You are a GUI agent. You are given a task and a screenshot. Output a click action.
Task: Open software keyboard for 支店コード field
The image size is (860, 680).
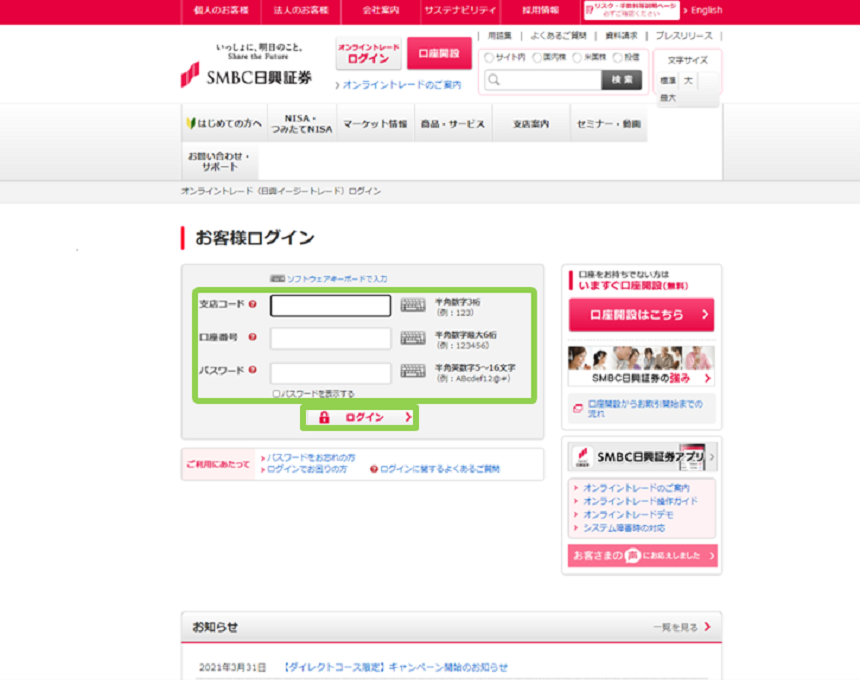(413, 305)
